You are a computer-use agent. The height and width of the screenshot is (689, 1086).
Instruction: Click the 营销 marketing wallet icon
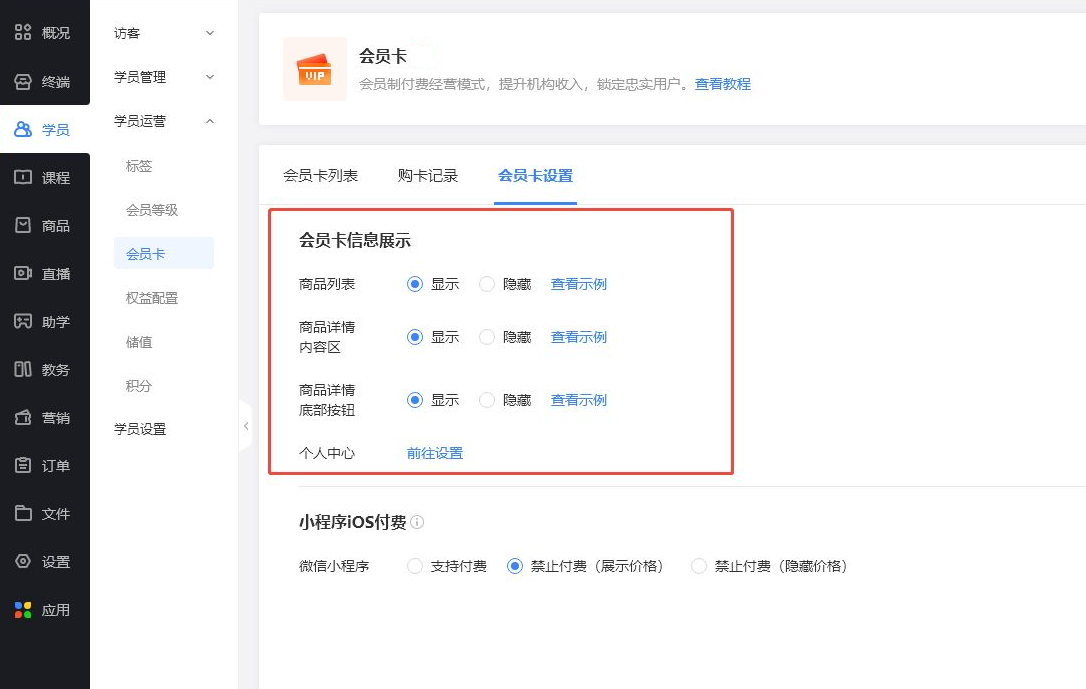point(23,417)
